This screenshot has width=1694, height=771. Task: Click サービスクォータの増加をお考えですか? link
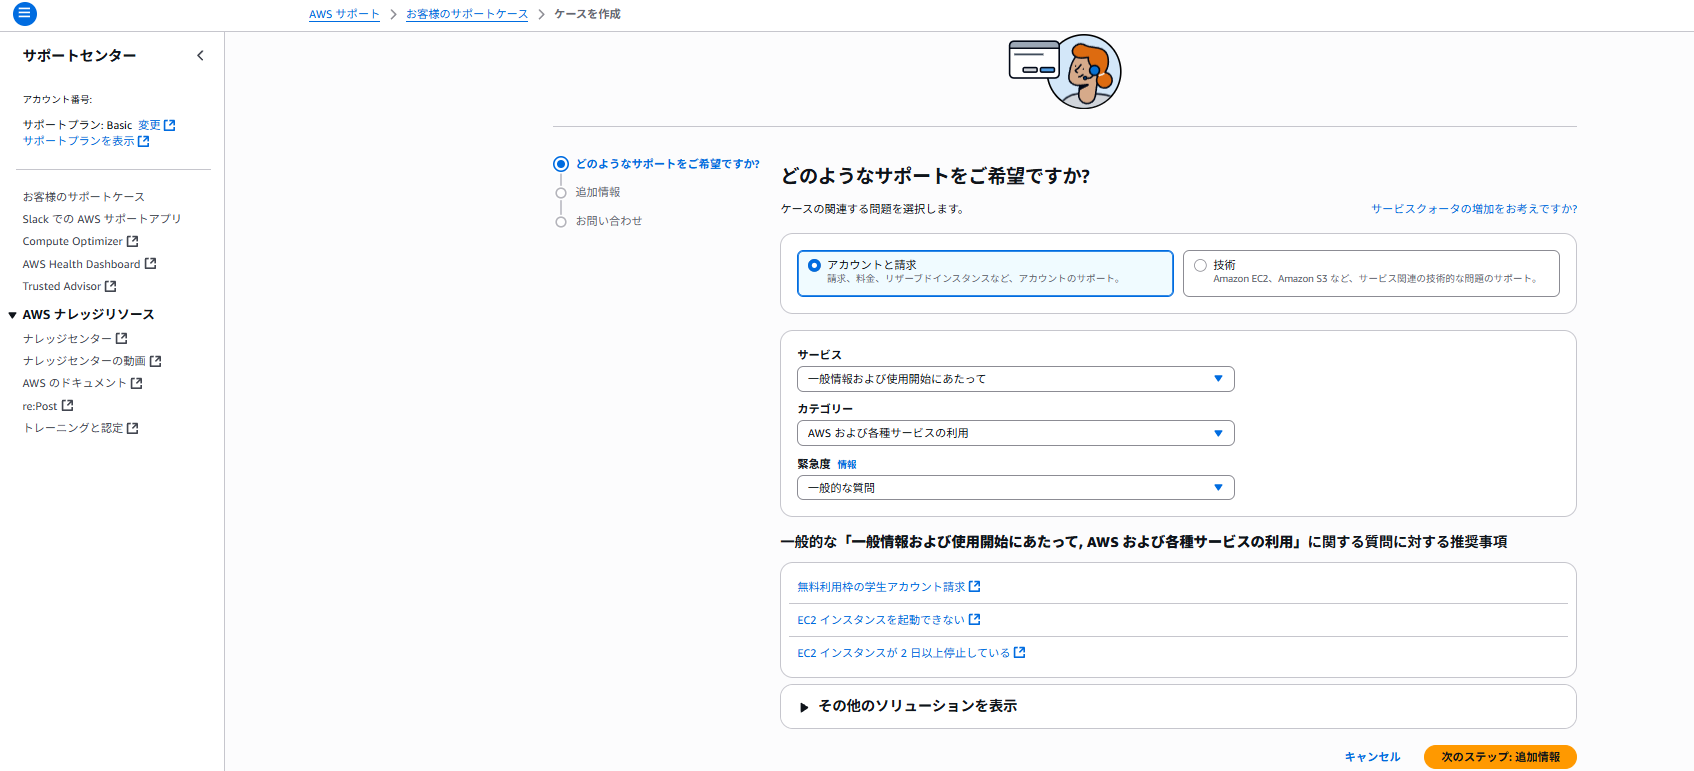click(1474, 209)
